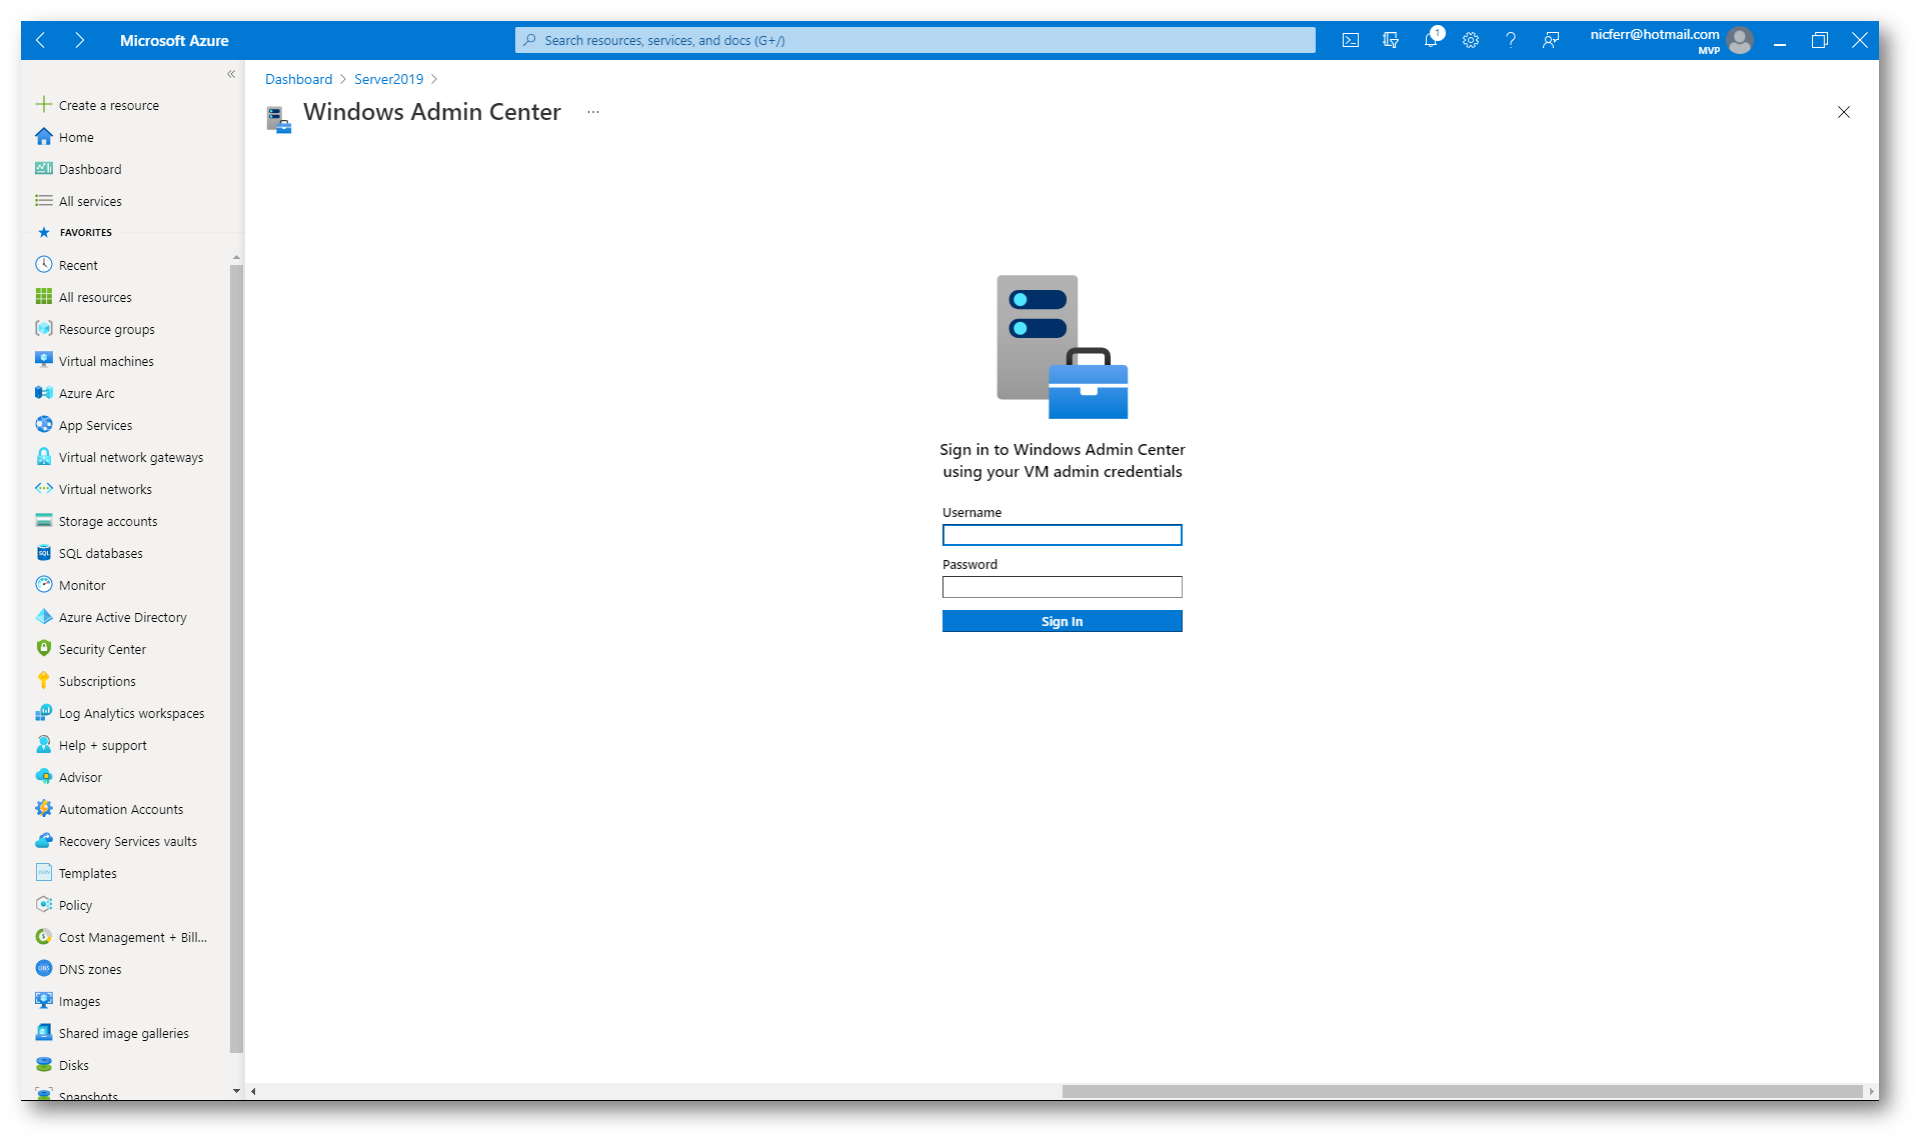Viewport: 1921px width, 1143px height.
Task: Click Help + support icon
Action: tap(44, 745)
